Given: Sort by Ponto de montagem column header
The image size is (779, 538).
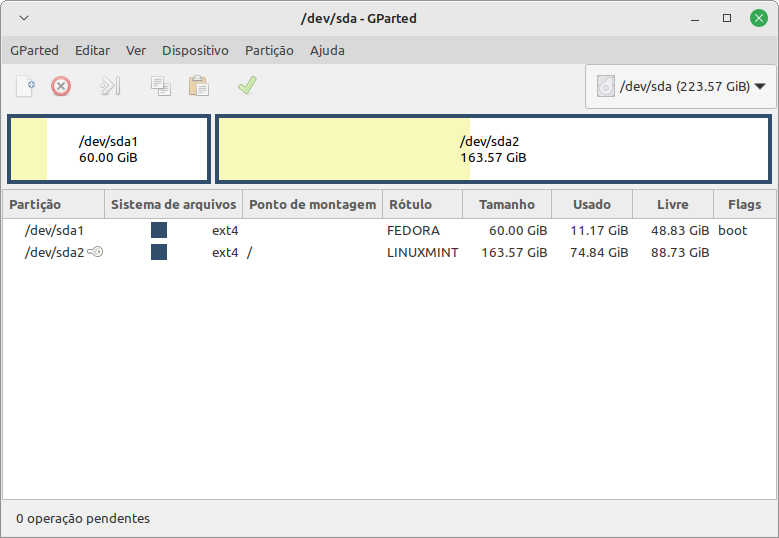Looking at the screenshot, I should 312,204.
